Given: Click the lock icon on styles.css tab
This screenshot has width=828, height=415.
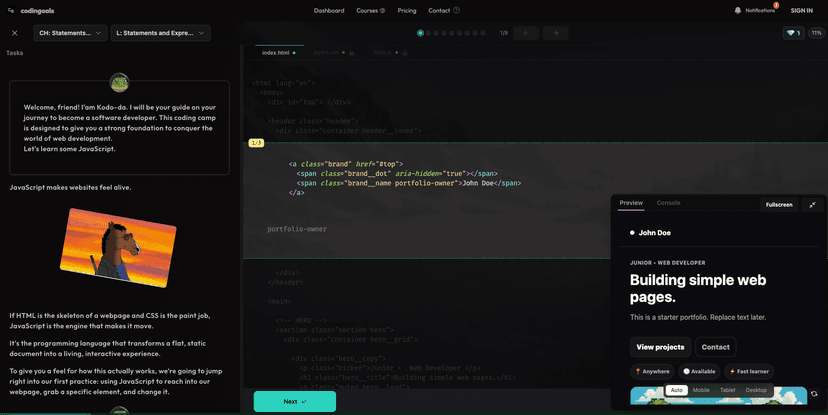Looking at the screenshot, I should click(352, 53).
